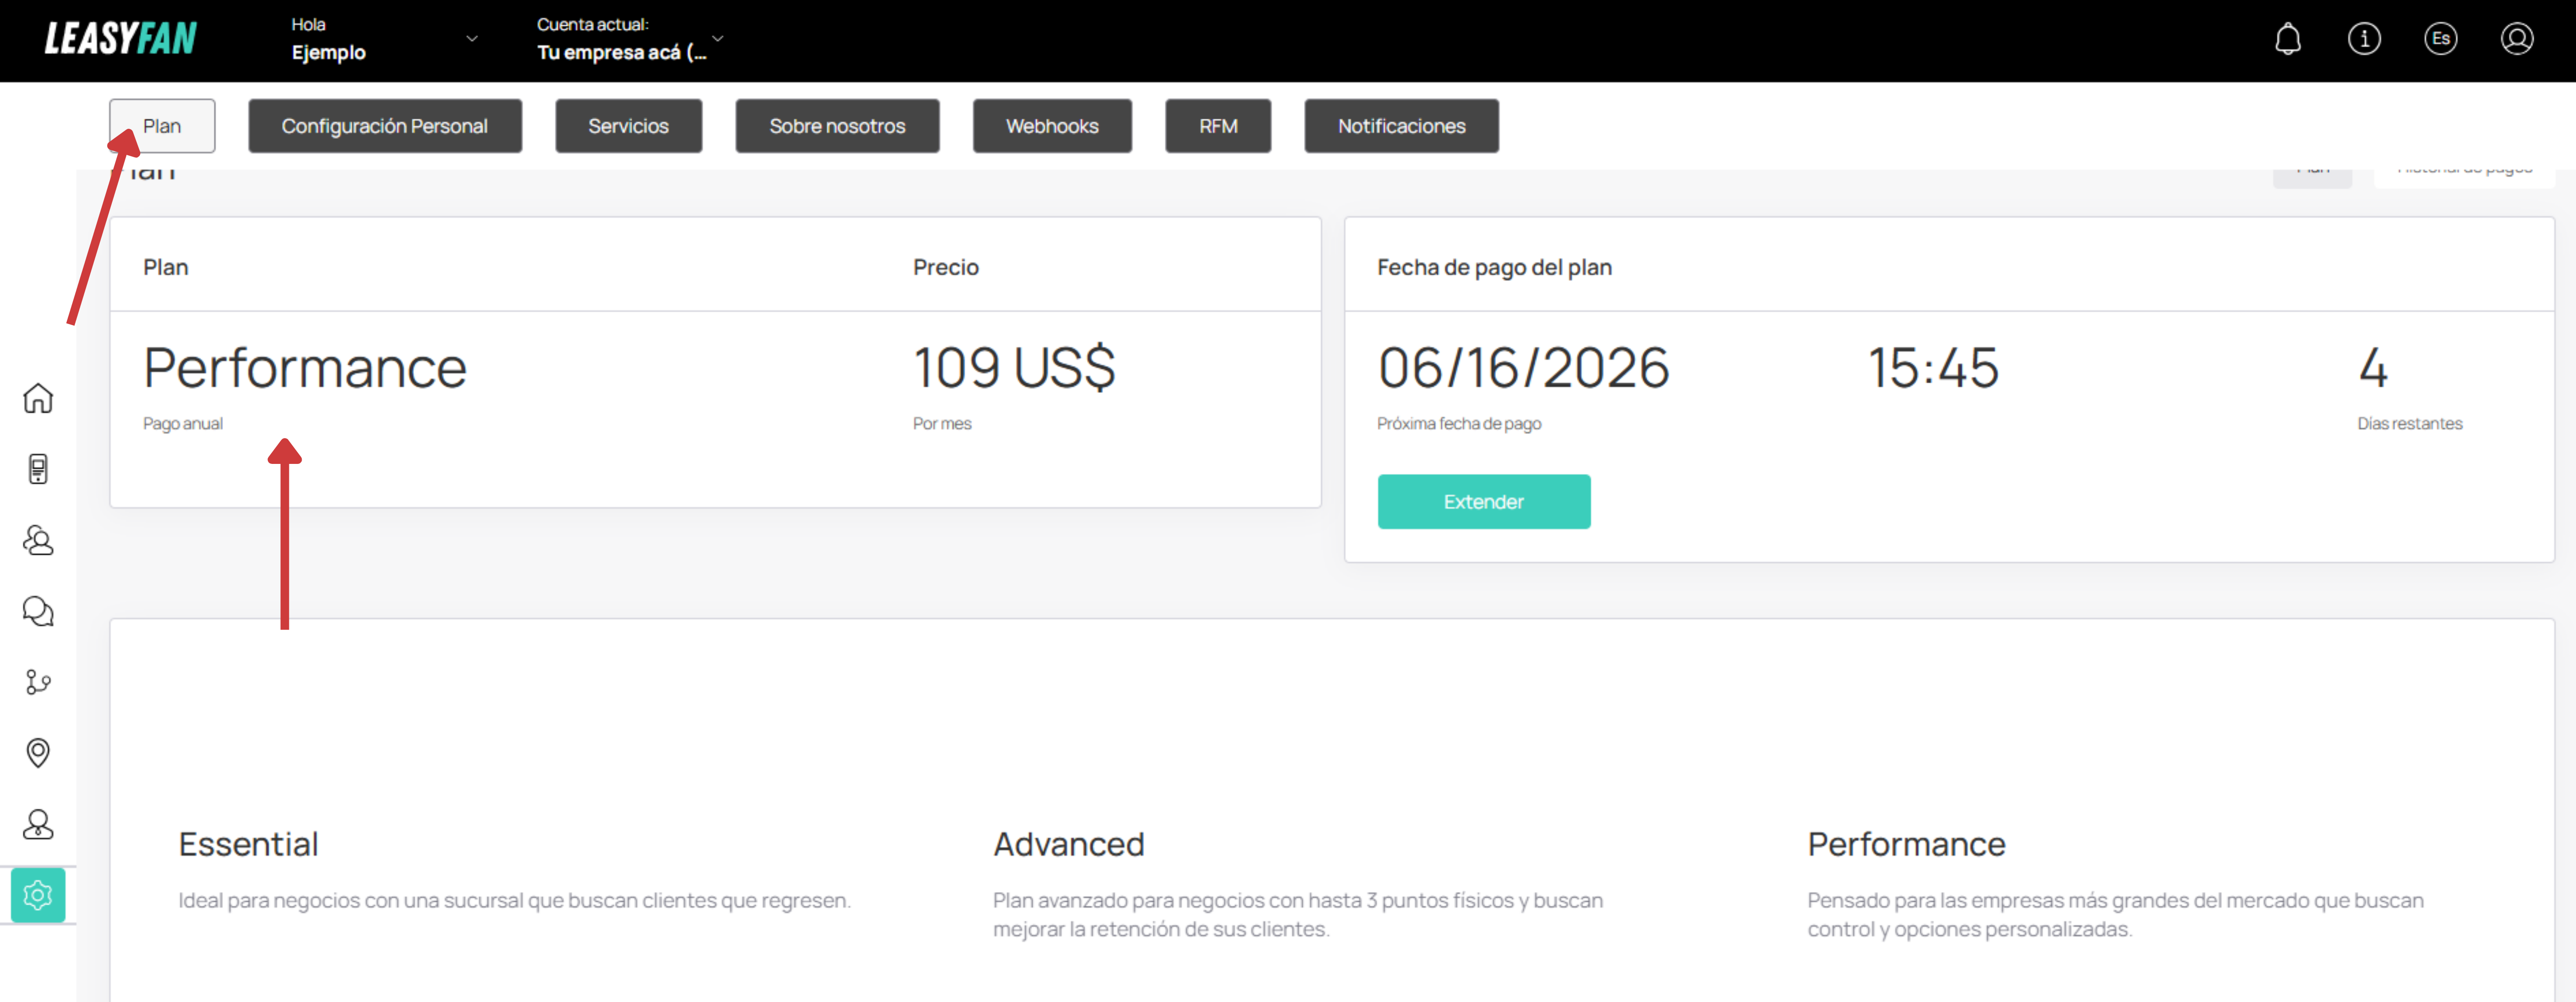
Task: Open the settings gear in sidebar
Action: click(38, 895)
